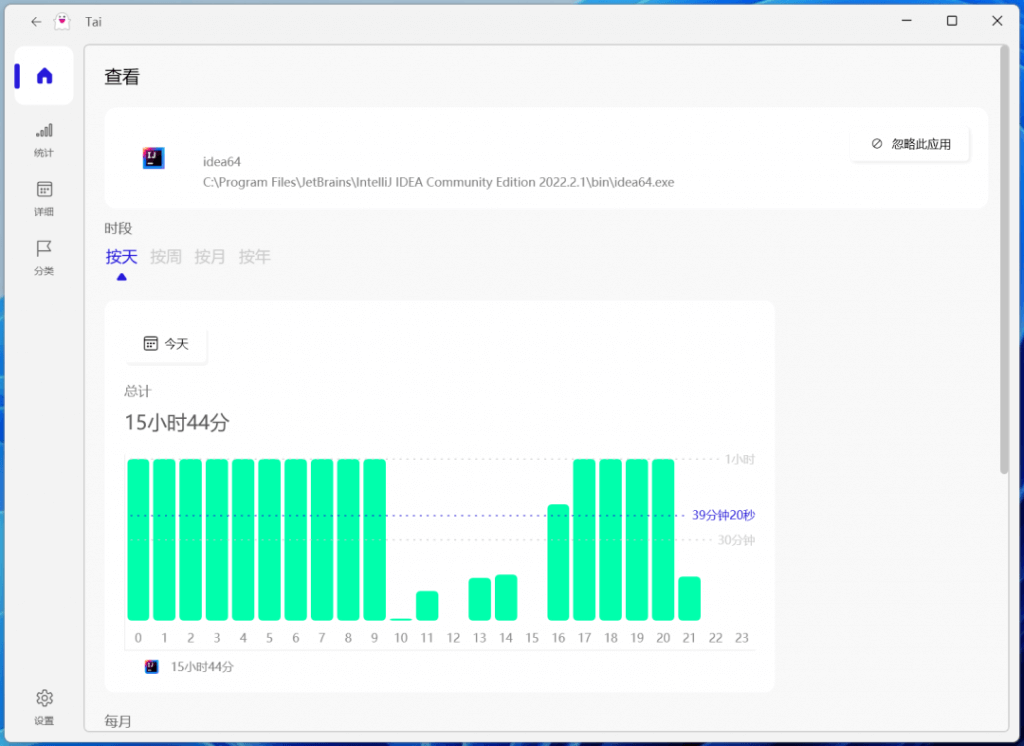Maximize the Tai window
The width and height of the screenshot is (1024, 746).
tap(952, 21)
